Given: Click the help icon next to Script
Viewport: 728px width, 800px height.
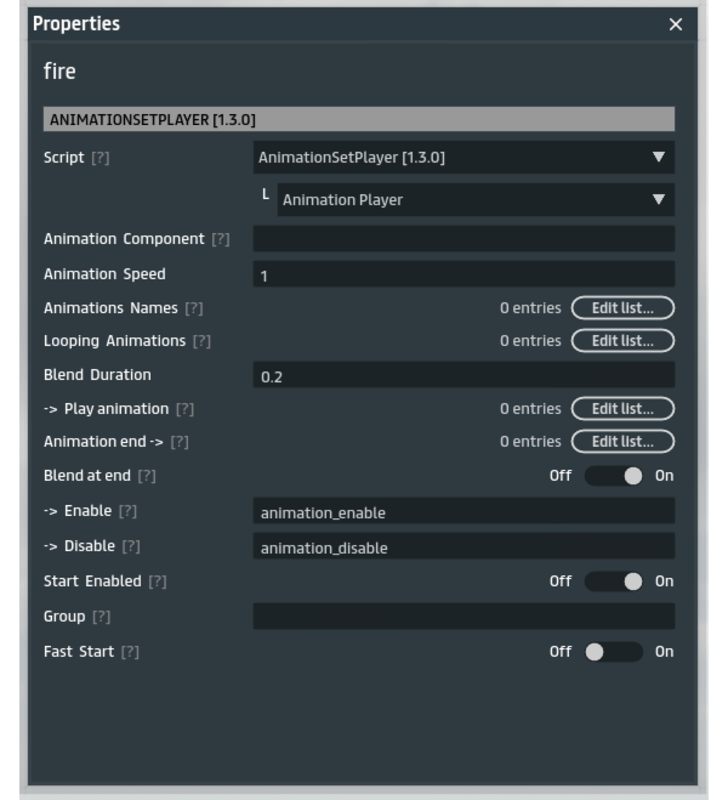Looking at the screenshot, I should [100, 158].
